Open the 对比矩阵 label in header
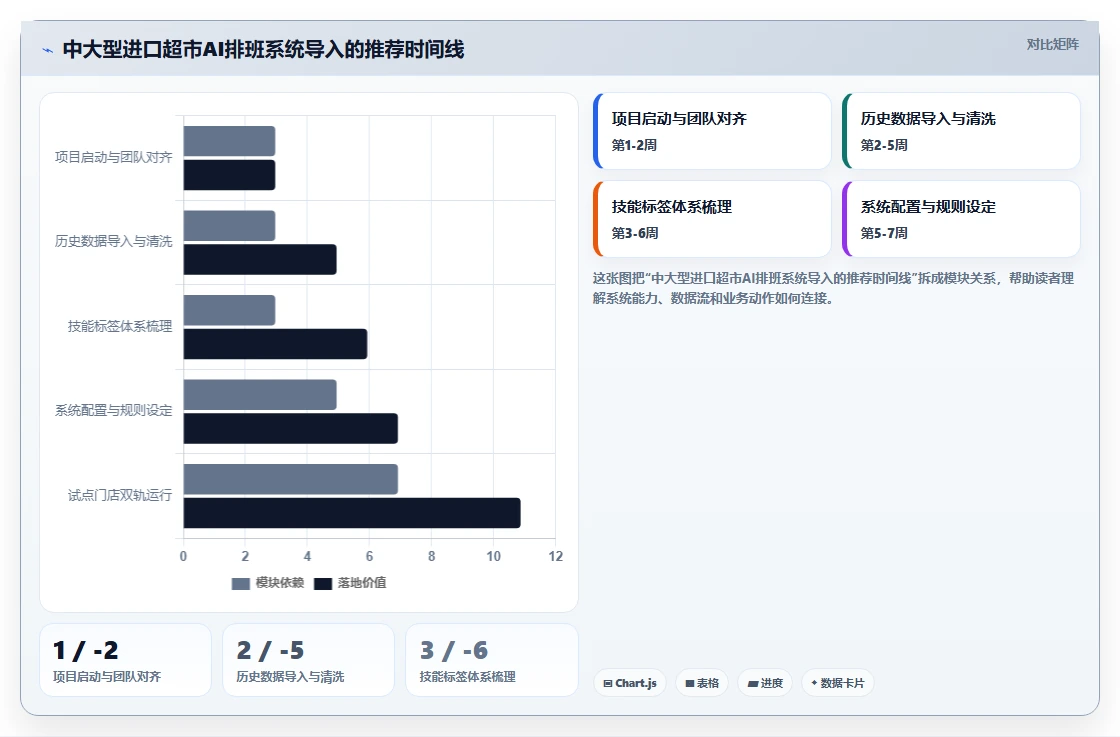The height and width of the screenshot is (737, 1120). 1052,44
